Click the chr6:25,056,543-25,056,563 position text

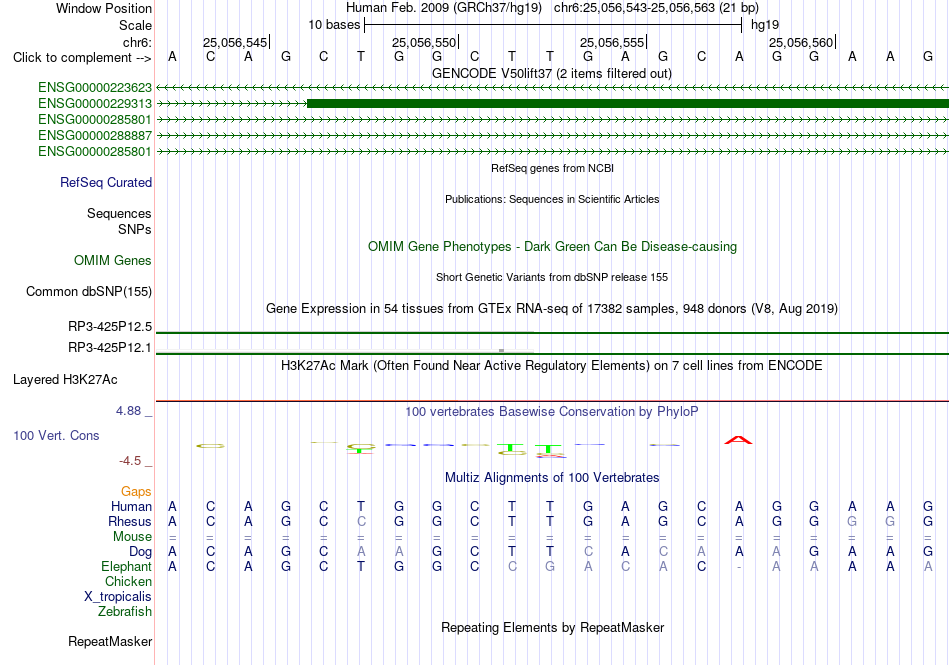tap(656, 8)
